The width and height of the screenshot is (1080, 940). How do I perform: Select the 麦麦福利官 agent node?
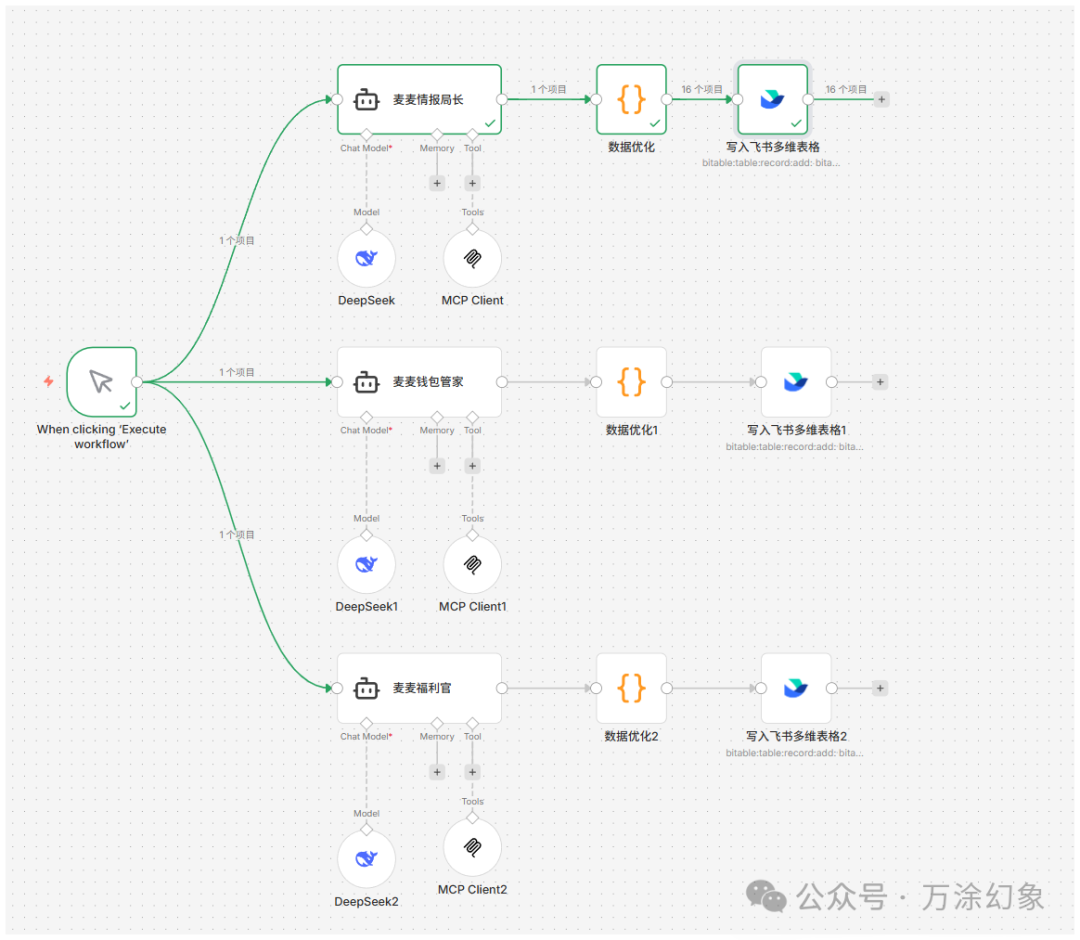419,688
